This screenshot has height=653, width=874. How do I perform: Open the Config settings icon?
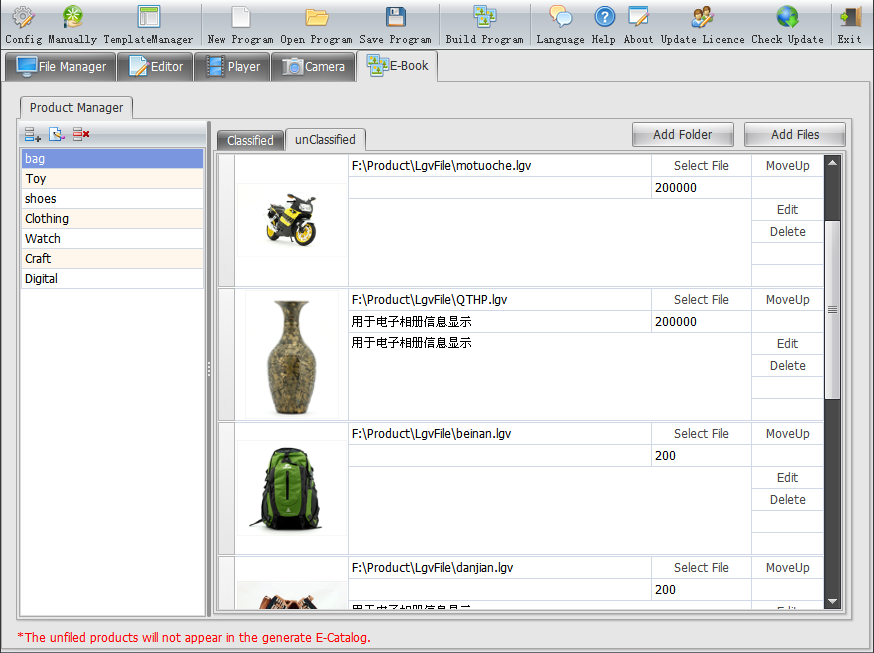coord(23,17)
